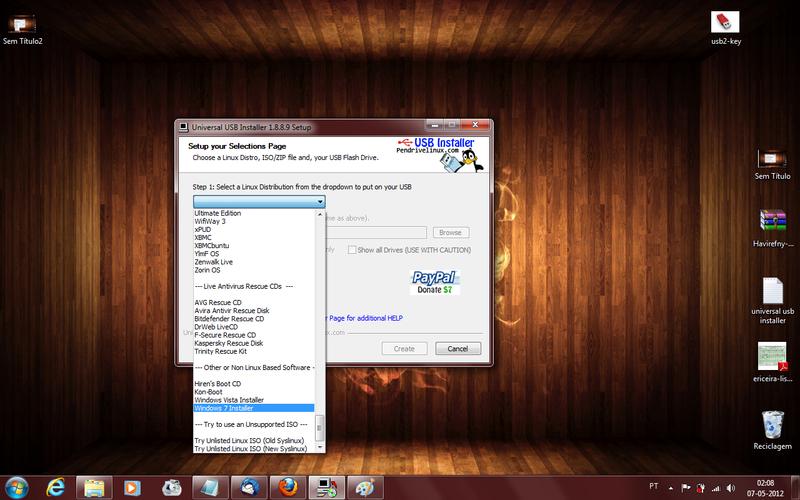
Task: Select Ultimate Edition entry
Action: pos(254,213)
